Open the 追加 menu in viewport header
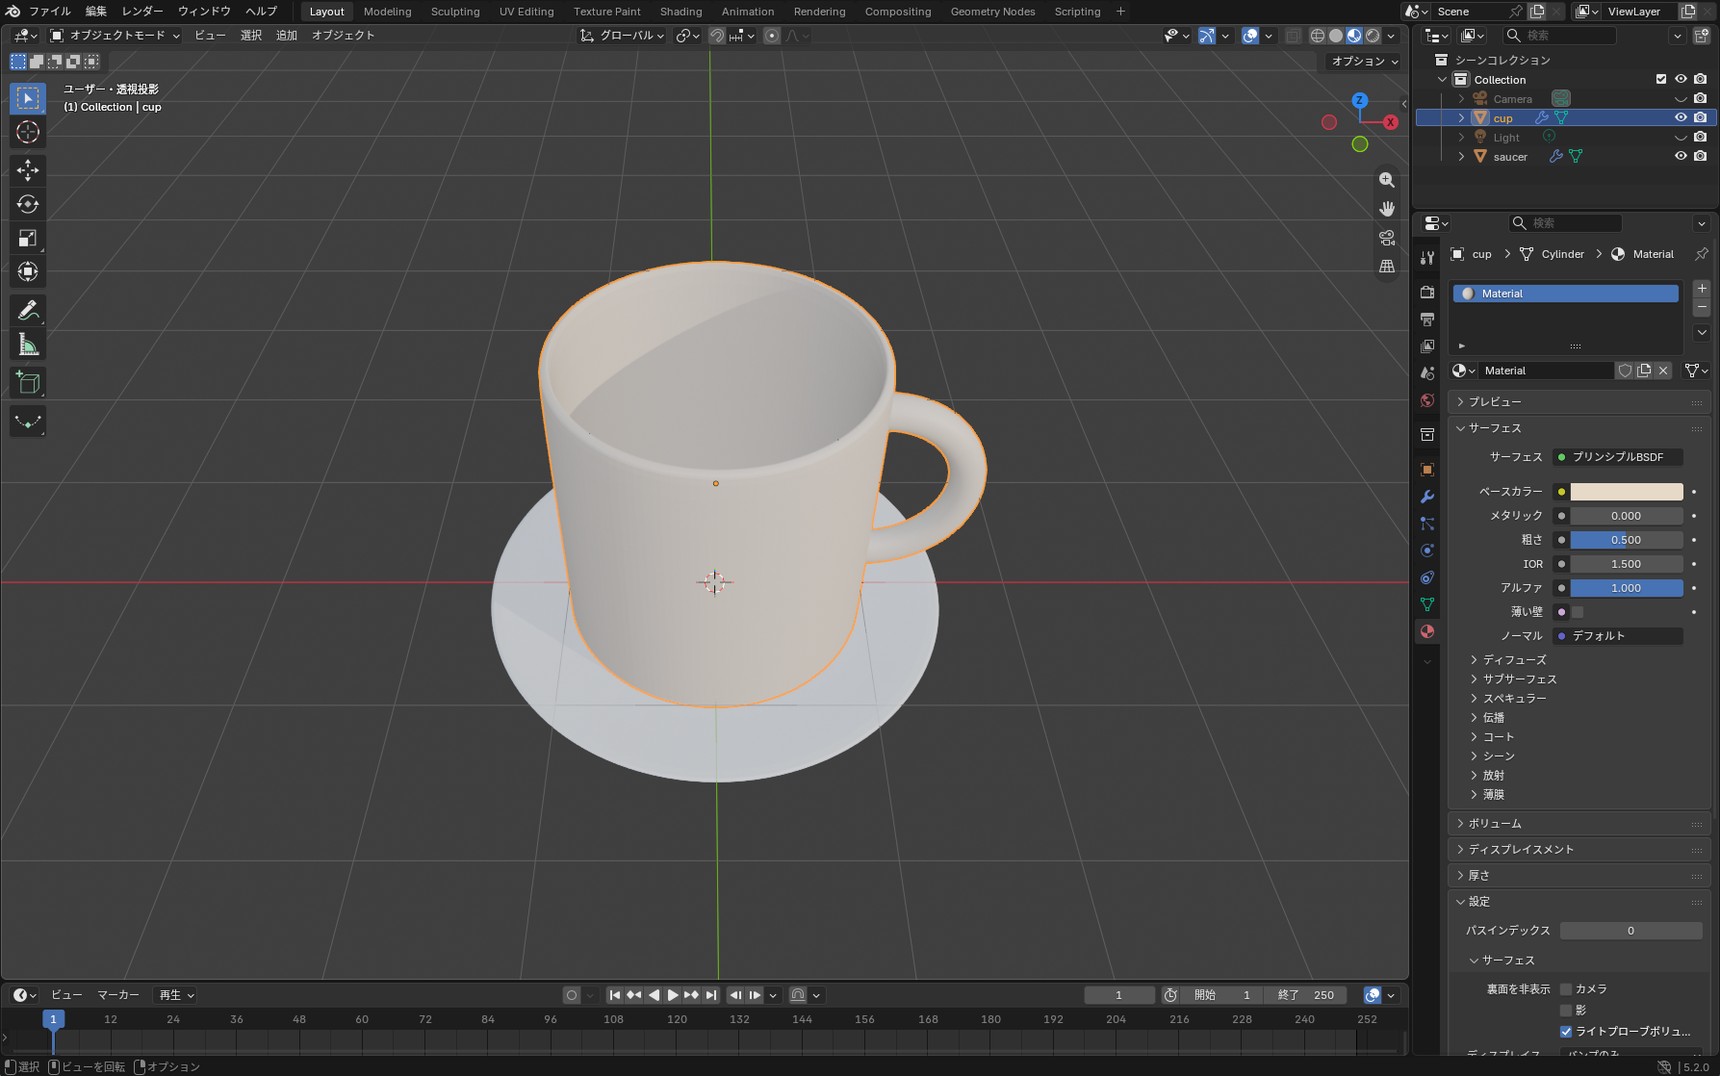This screenshot has width=1720, height=1076. pos(286,35)
